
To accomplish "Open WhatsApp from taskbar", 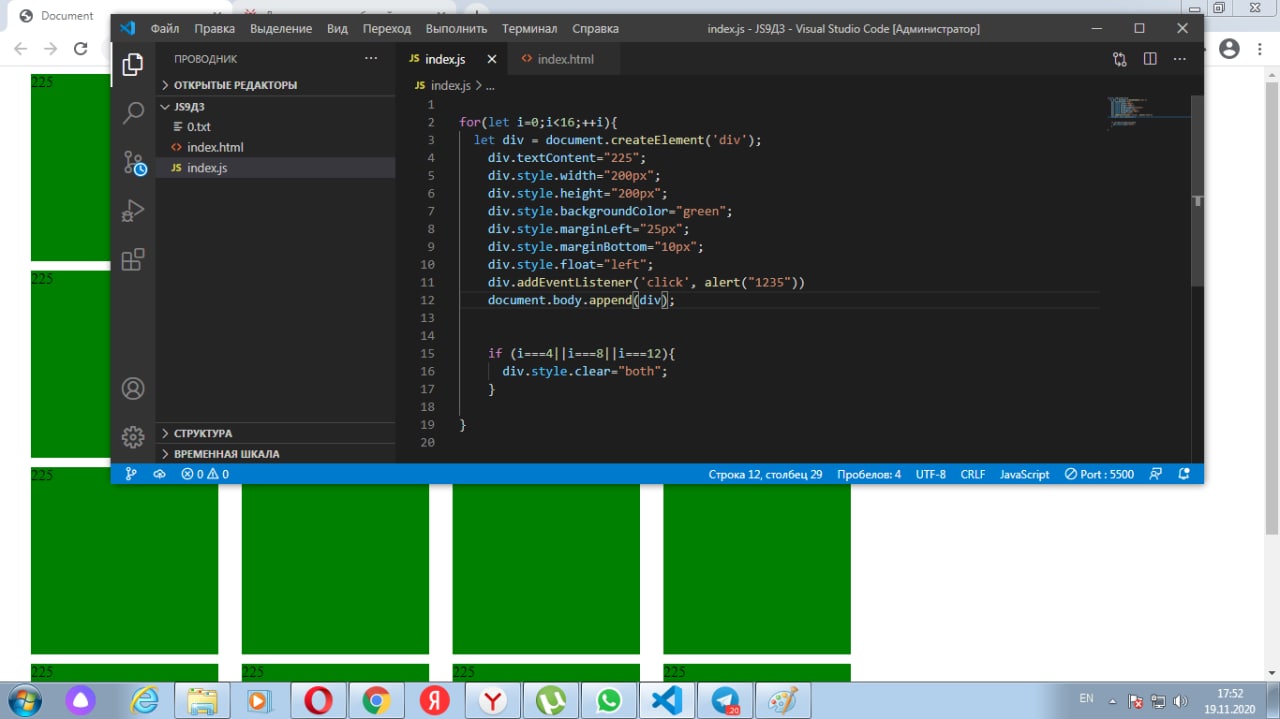I will click(x=608, y=701).
